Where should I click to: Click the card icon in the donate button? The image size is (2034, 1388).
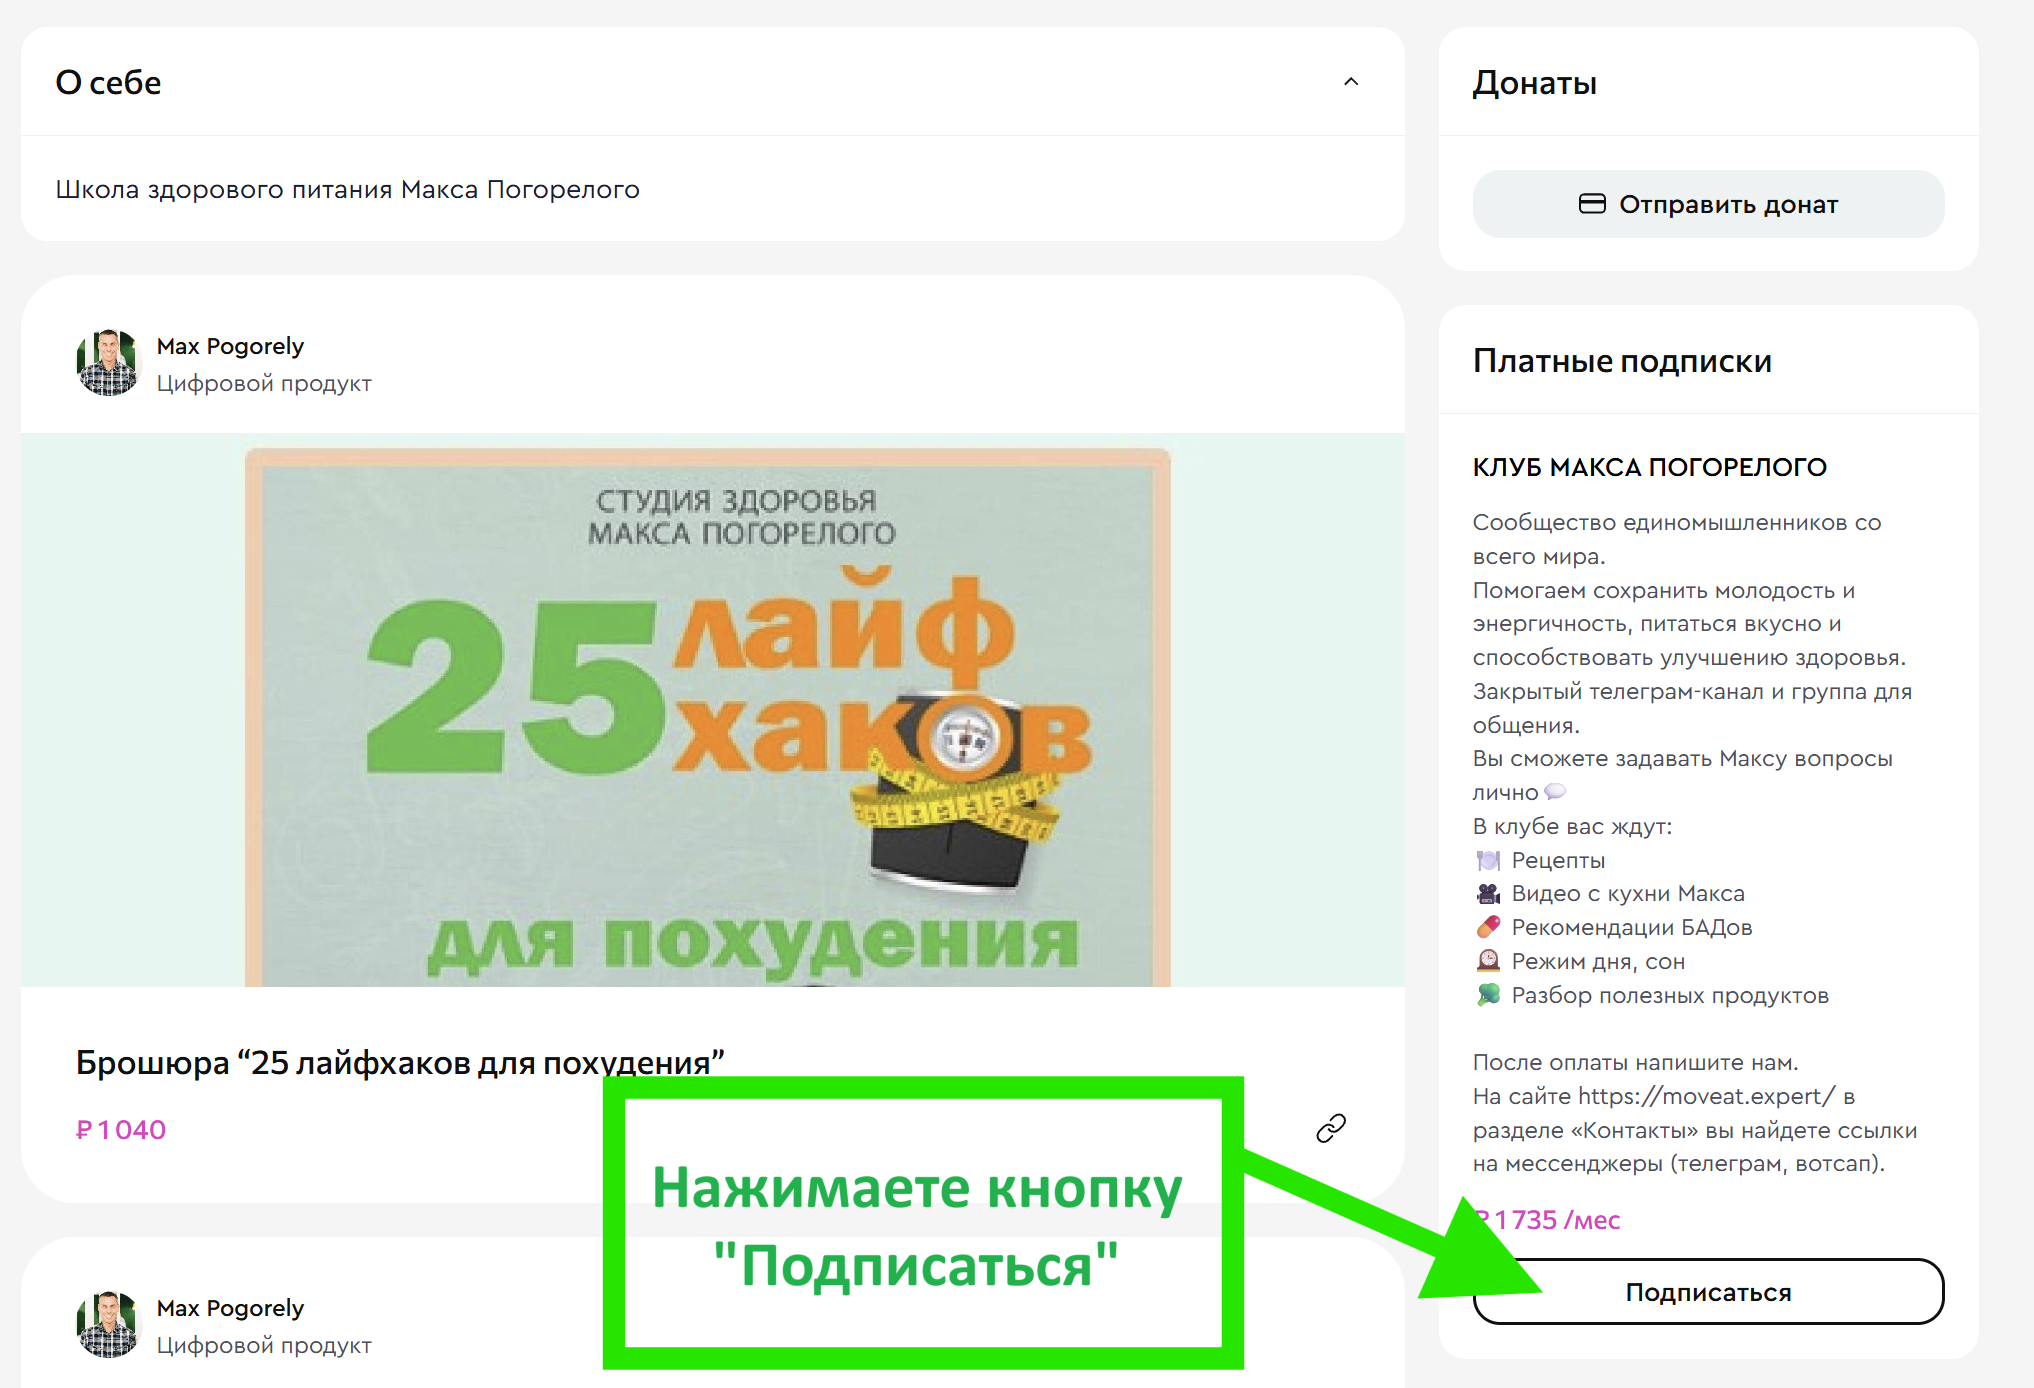click(x=1591, y=204)
